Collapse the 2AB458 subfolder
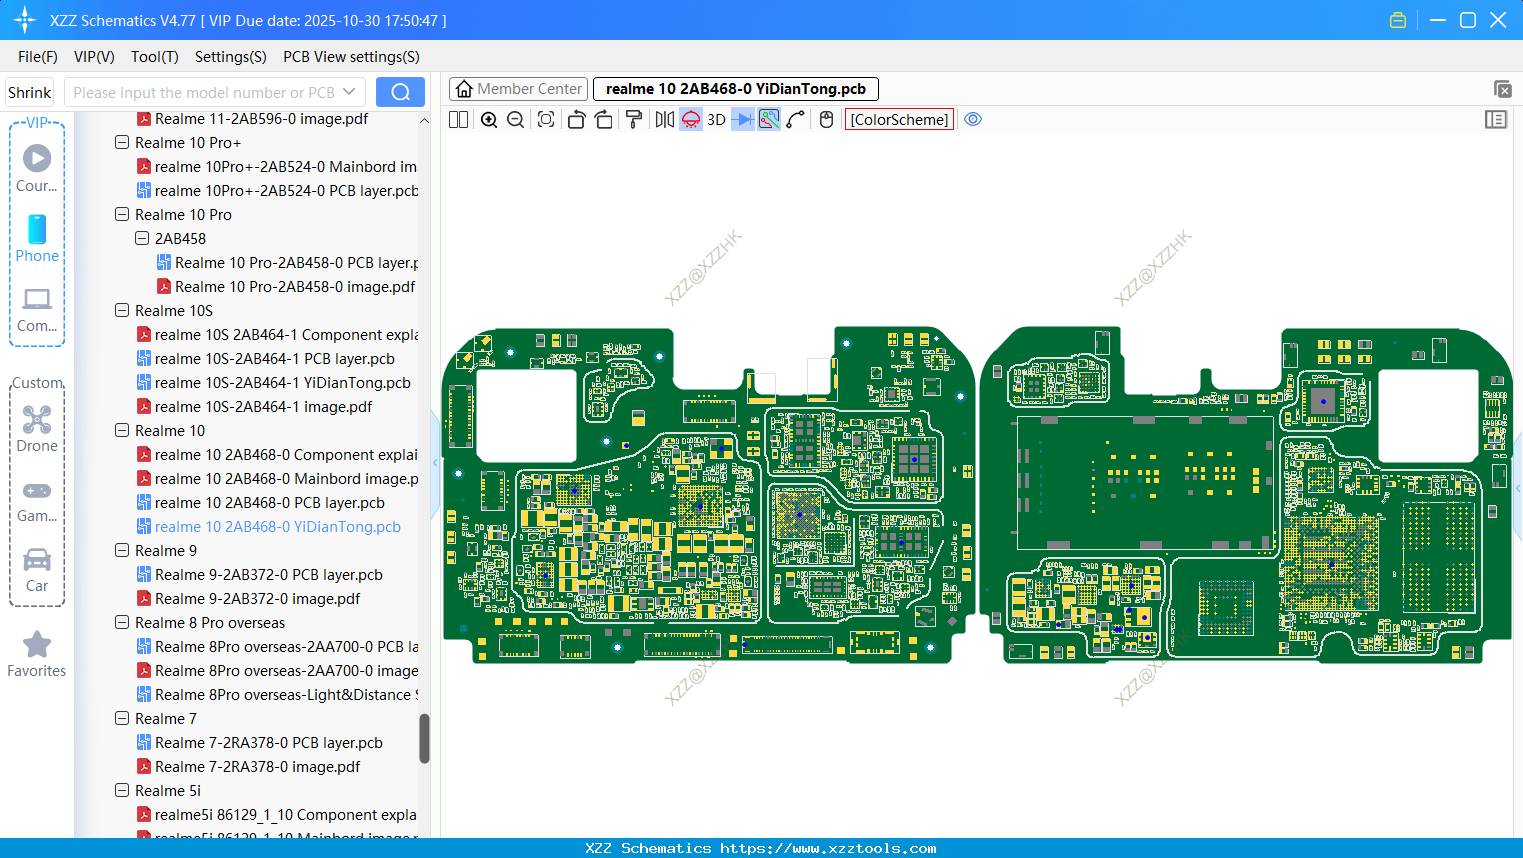This screenshot has width=1523, height=858. click(142, 239)
